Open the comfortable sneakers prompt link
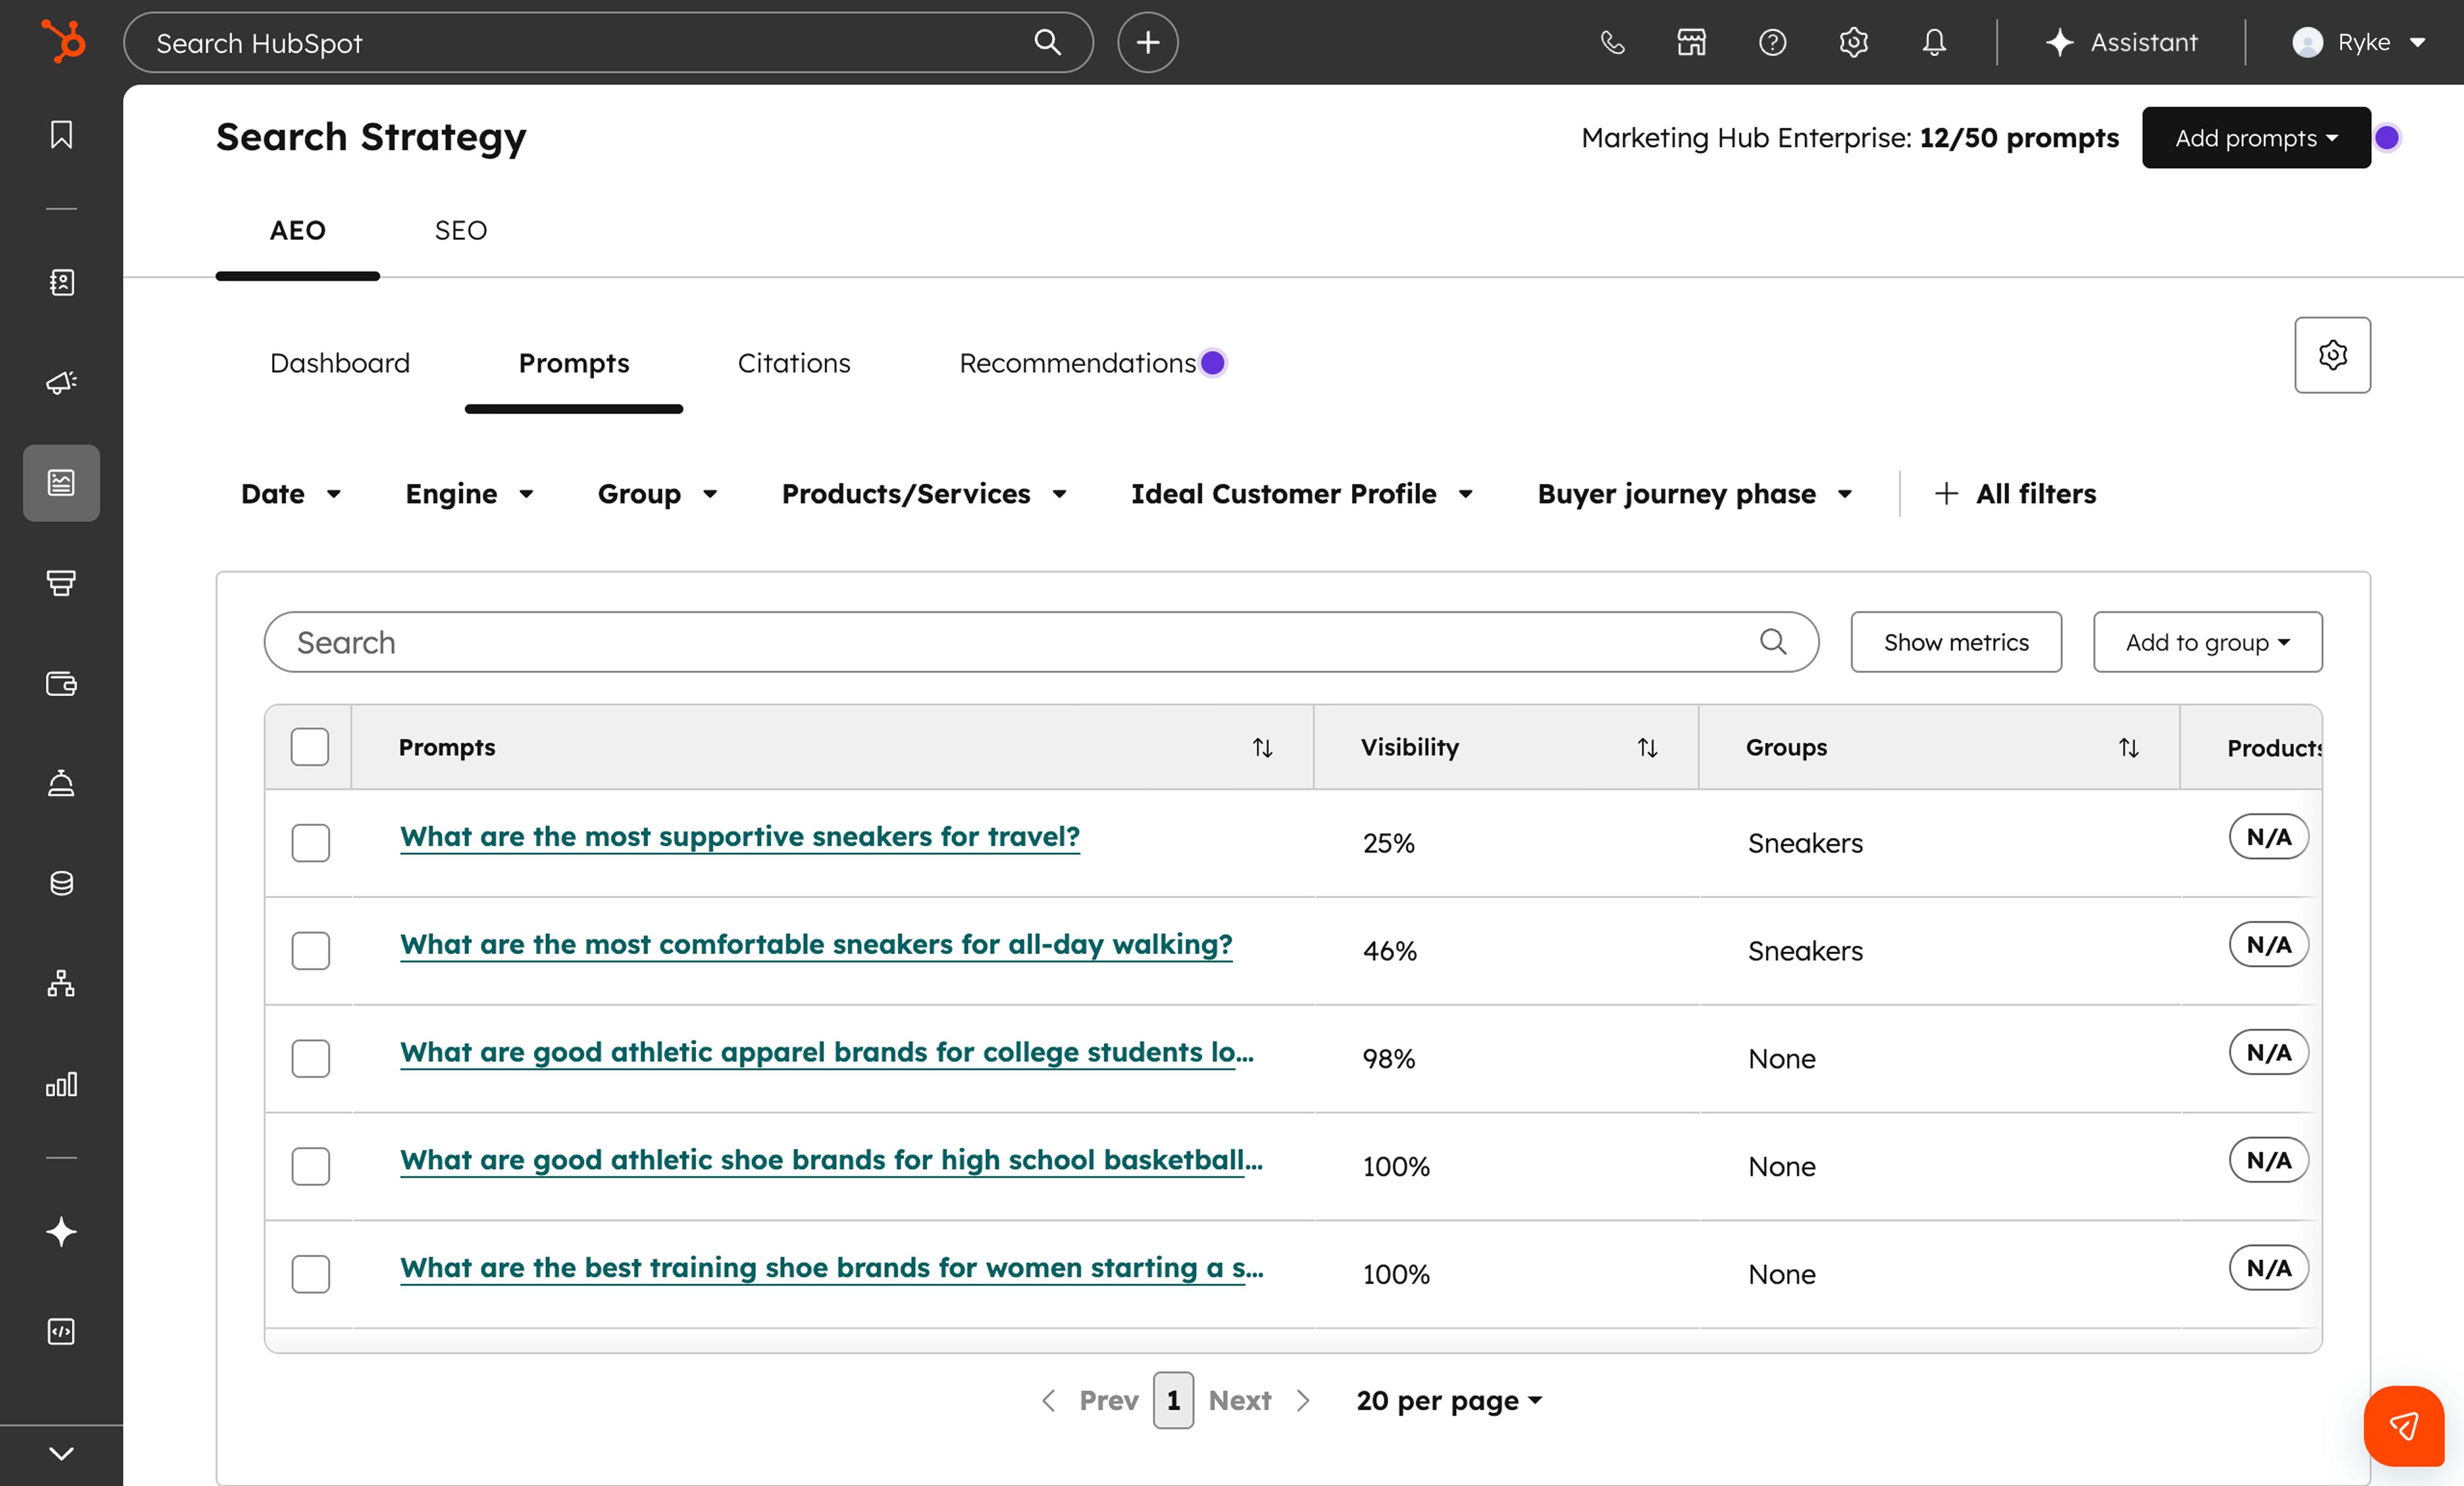 [x=815, y=945]
